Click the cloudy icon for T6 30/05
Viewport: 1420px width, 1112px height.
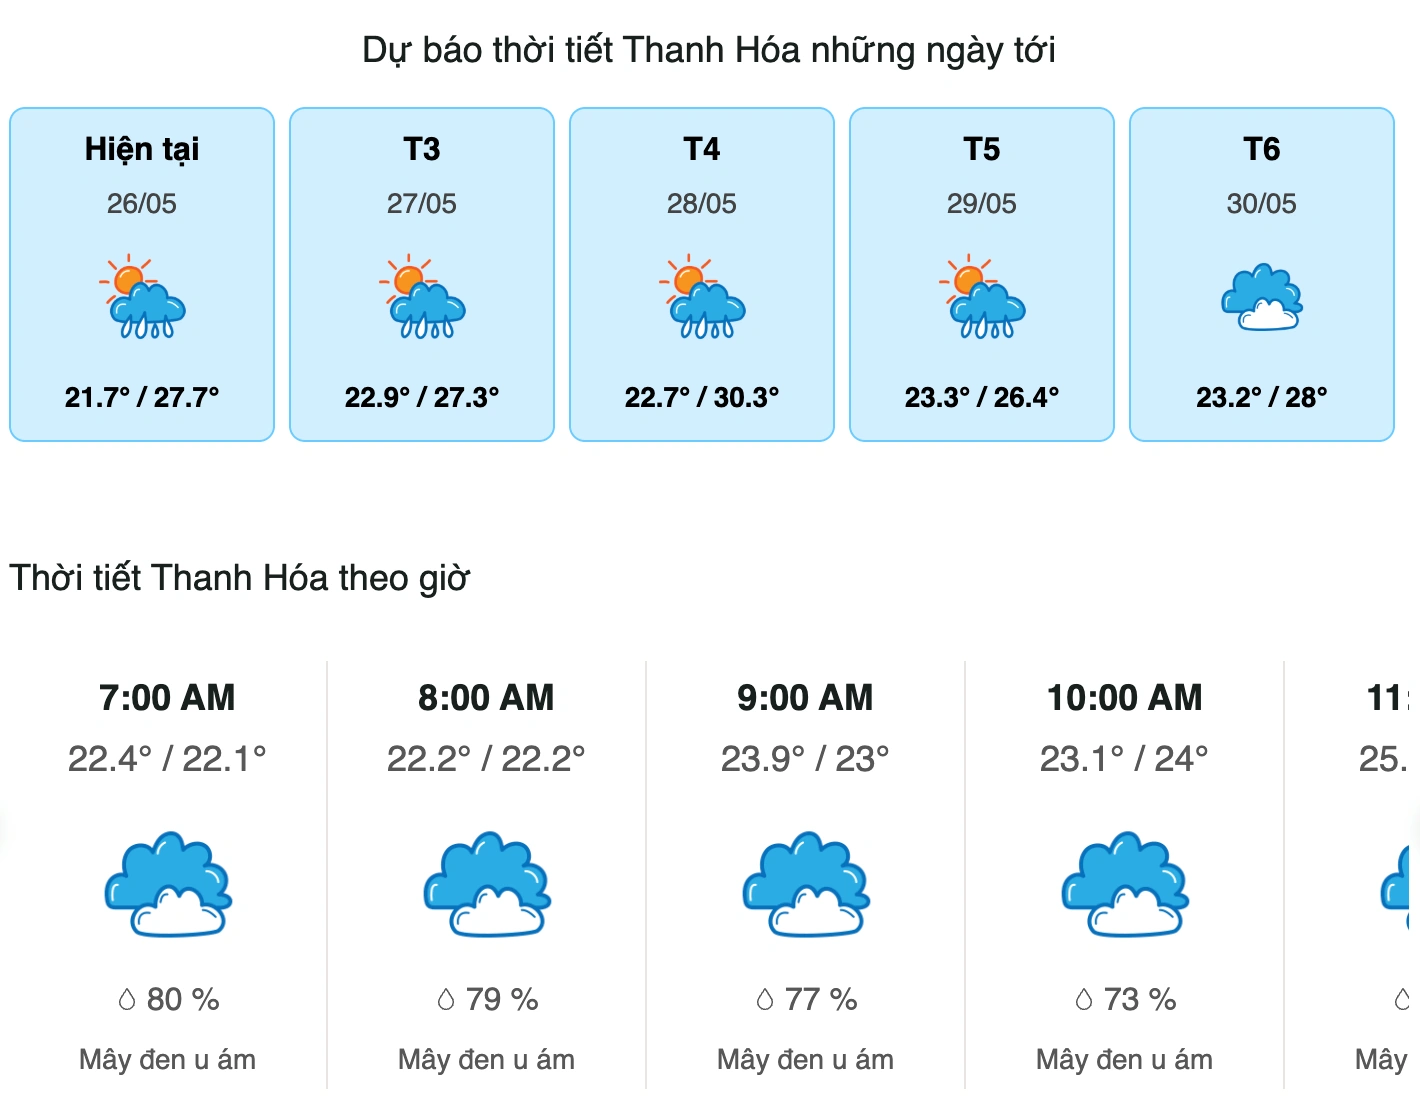pos(1262,298)
